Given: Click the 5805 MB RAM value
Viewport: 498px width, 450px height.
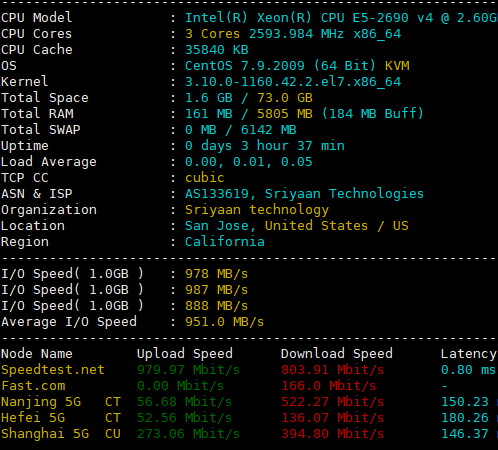Looking at the screenshot, I should point(285,114).
